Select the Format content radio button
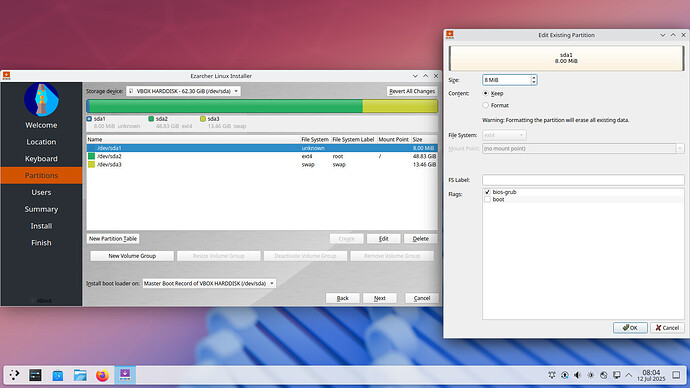This screenshot has height=388, width=690. click(x=485, y=105)
